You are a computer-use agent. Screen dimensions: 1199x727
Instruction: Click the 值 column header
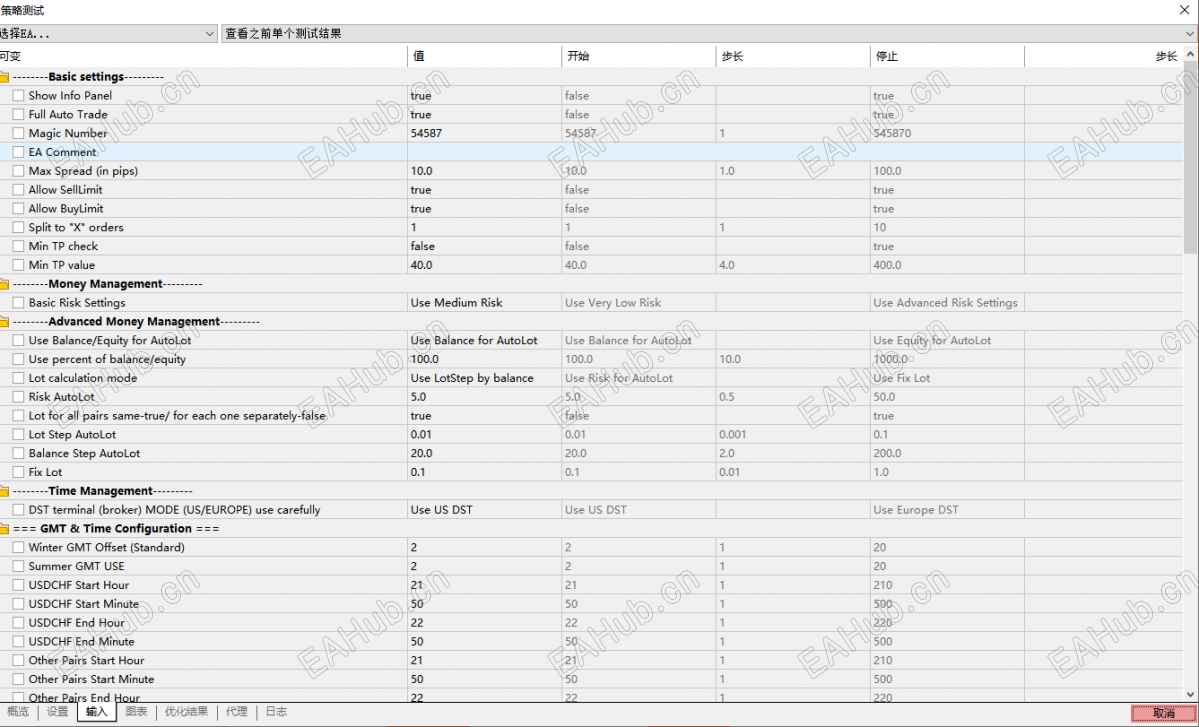tap(485, 57)
